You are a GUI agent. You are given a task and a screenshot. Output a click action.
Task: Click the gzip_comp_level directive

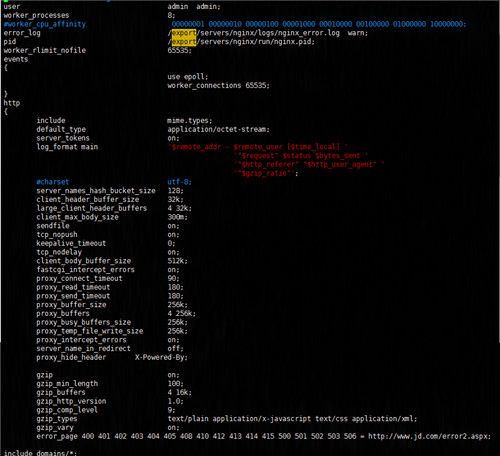pos(67,410)
